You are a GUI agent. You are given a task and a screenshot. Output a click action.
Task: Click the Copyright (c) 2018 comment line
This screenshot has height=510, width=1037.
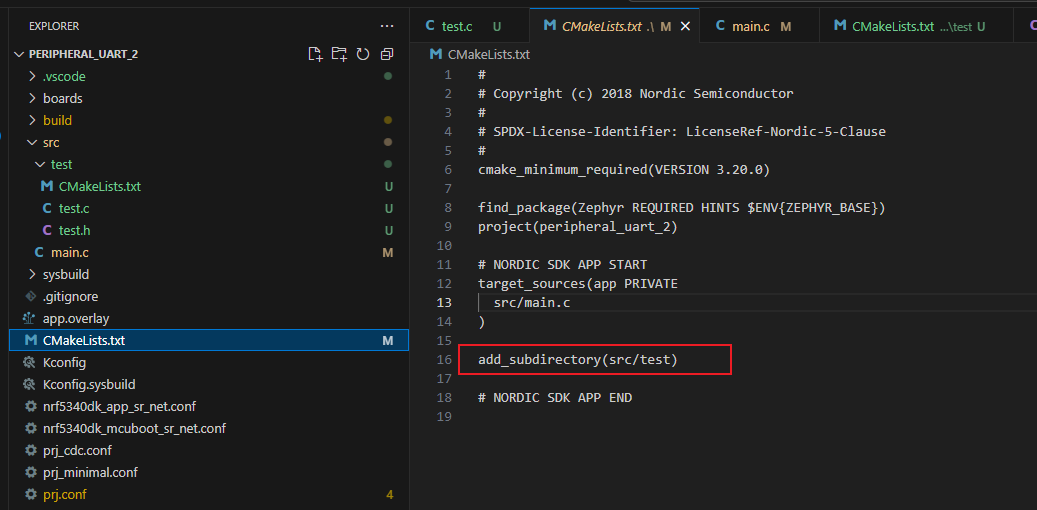pyautogui.click(x=636, y=93)
